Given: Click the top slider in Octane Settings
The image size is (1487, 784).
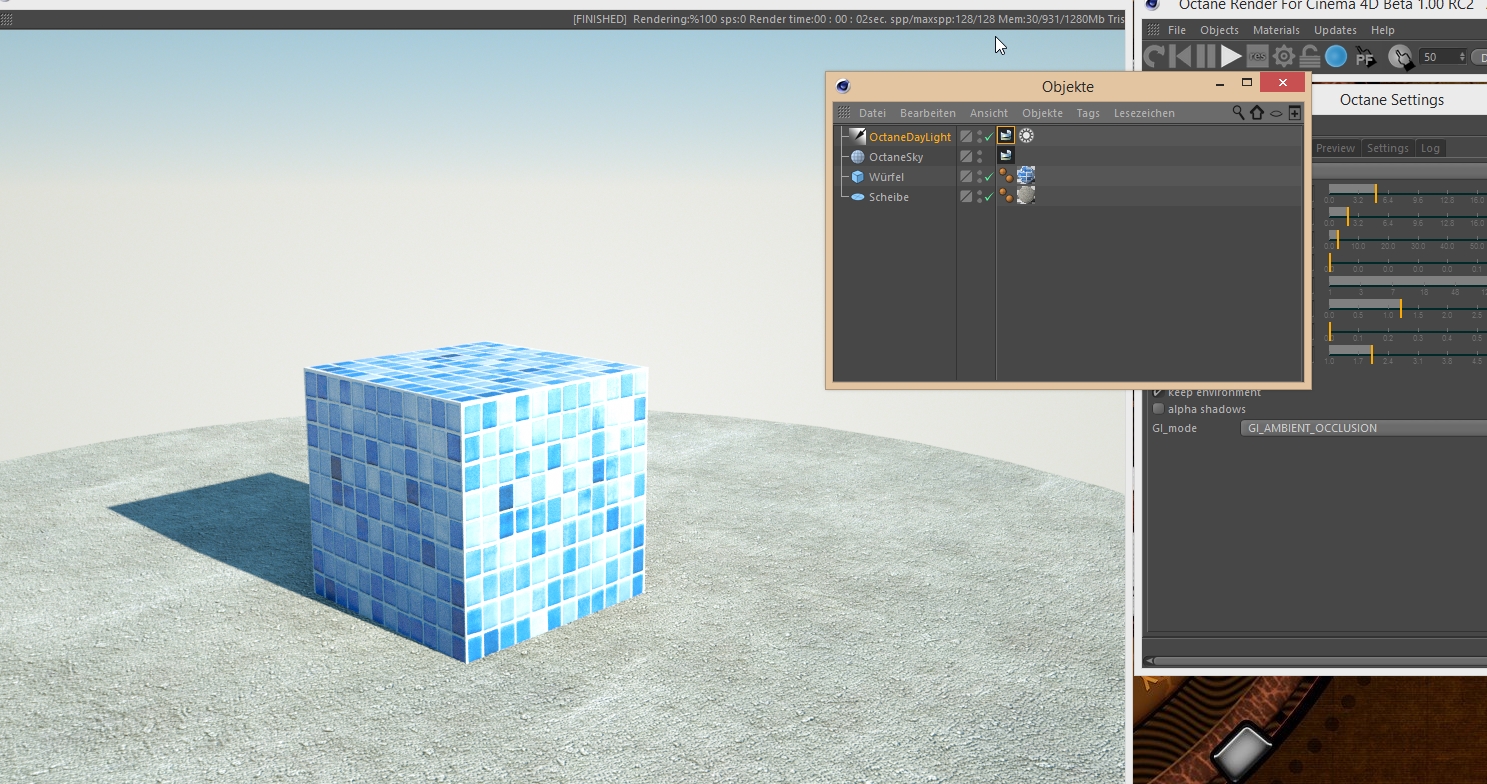Looking at the screenshot, I should (x=1407, y=193).
